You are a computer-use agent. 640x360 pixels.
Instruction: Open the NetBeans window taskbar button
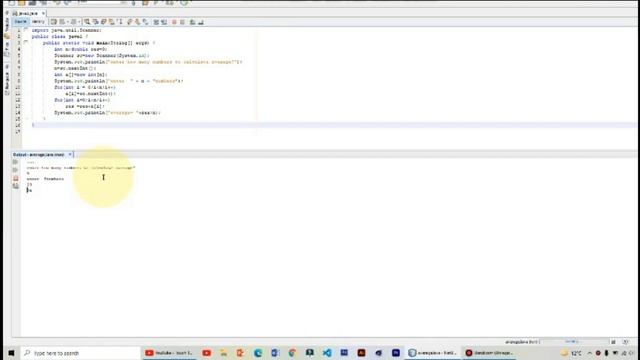pos(433,353)
